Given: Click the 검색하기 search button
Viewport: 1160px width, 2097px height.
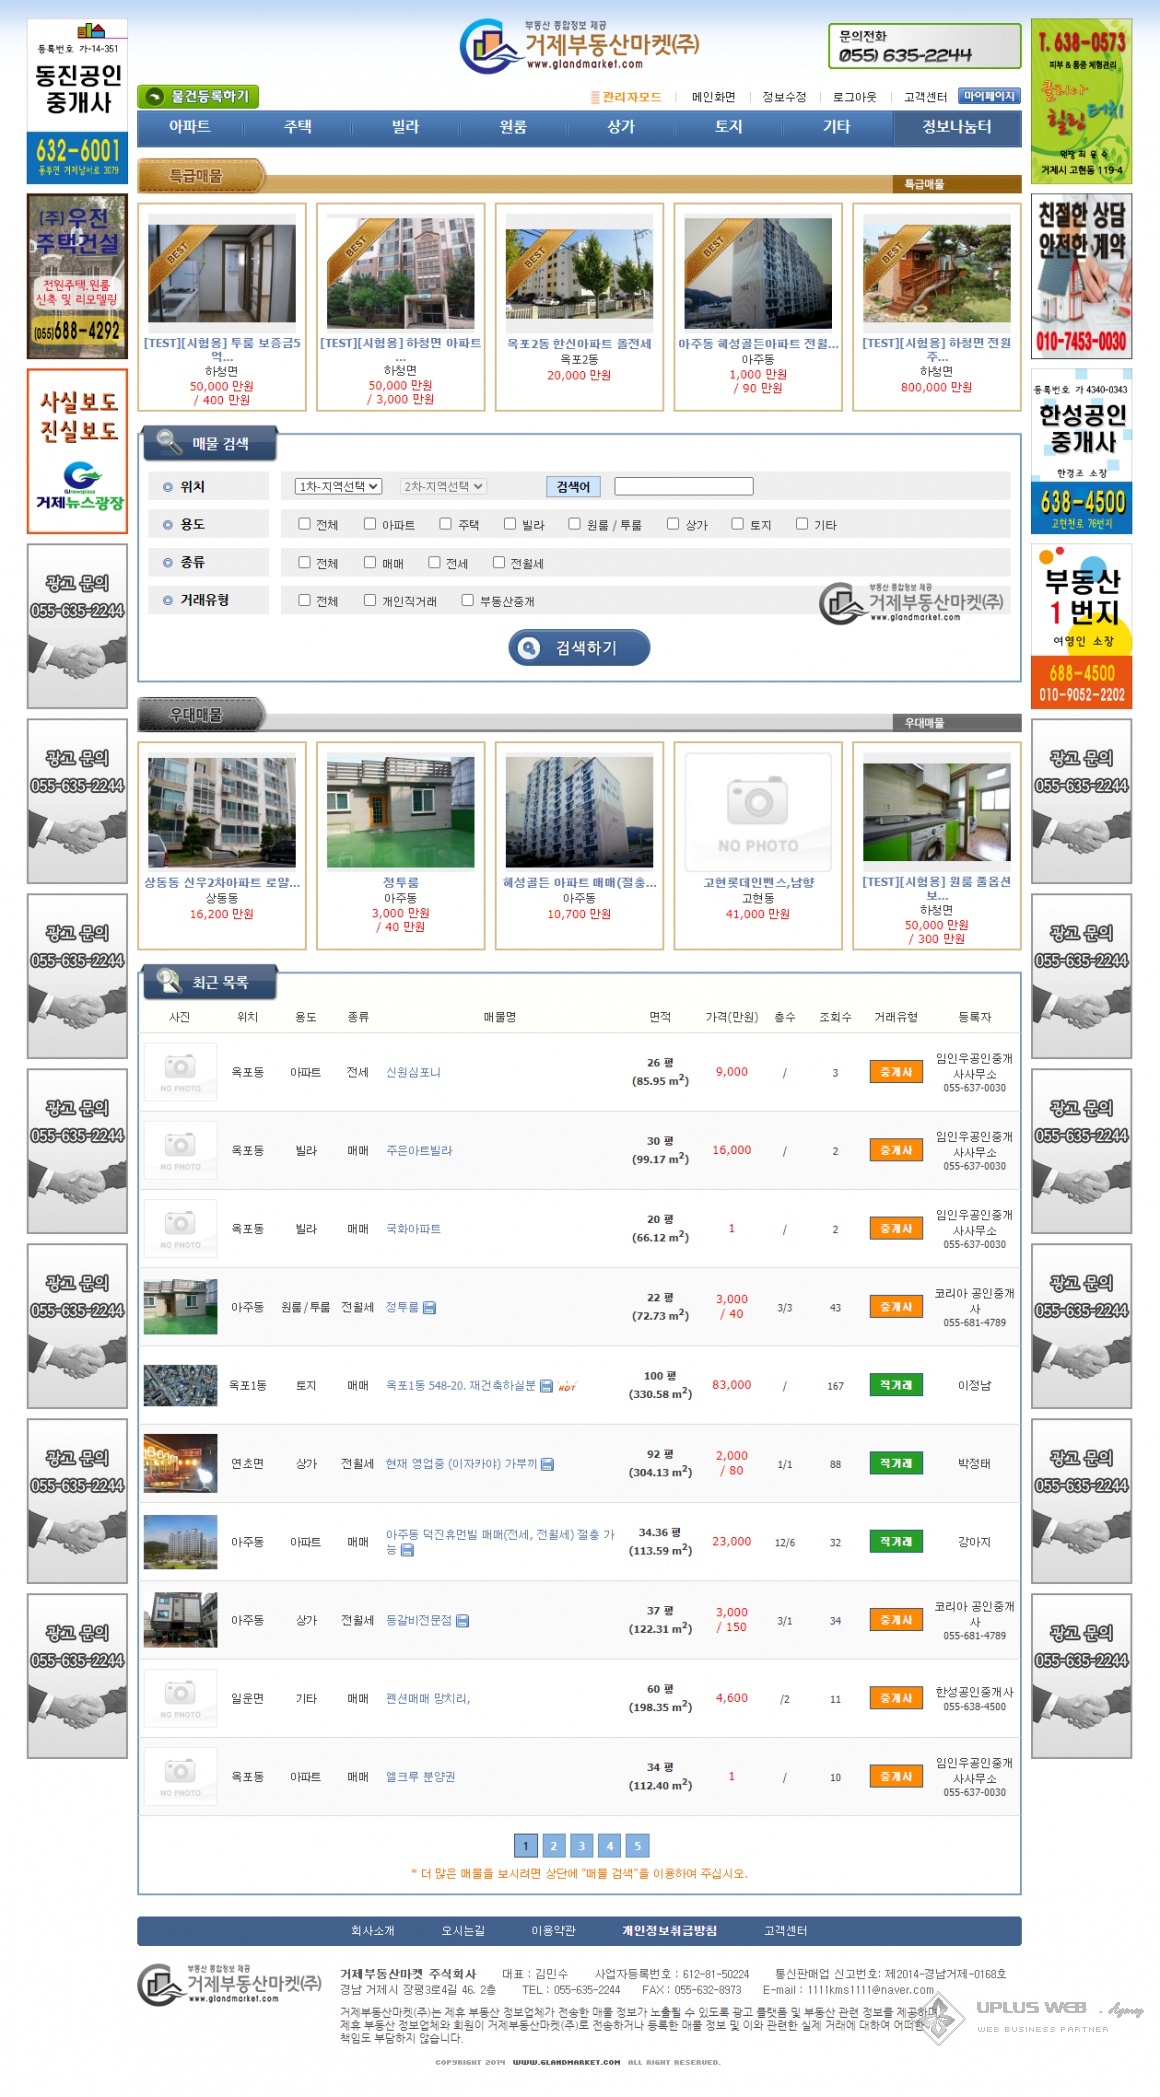Looking at the screenshot, I should click(579, 648).
